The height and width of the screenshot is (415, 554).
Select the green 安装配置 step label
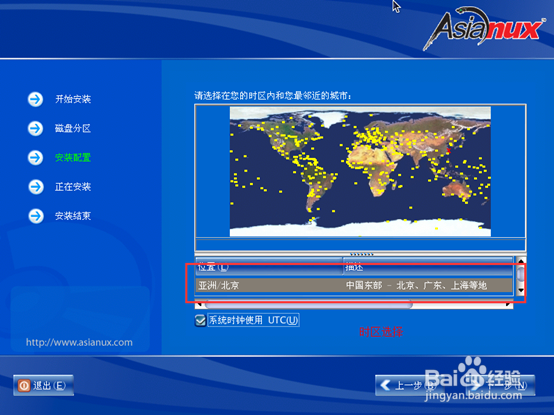point(73,158)
